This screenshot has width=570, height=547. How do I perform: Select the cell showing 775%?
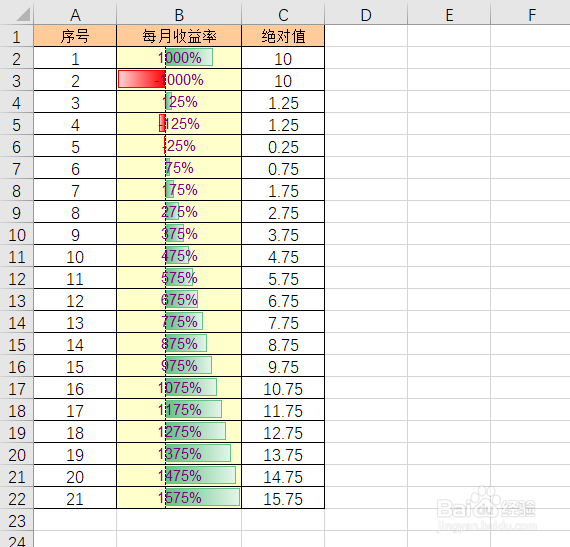click(x=179, y=322)
